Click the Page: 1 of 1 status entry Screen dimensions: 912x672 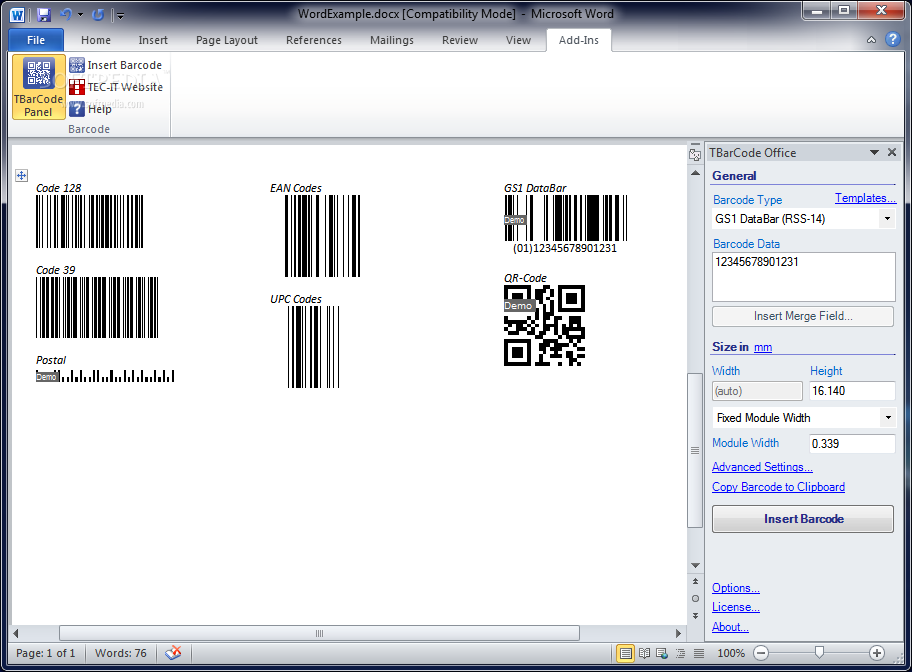pos(46,653)
